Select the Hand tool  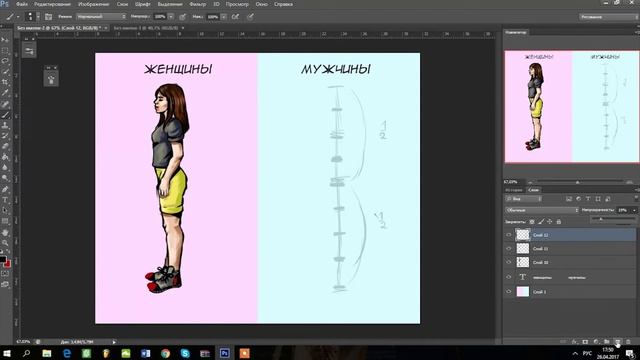[x=5, y=232]
